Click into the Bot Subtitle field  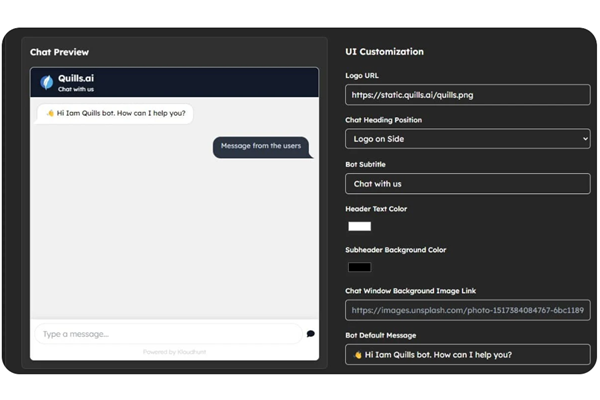tap(467, 184)
